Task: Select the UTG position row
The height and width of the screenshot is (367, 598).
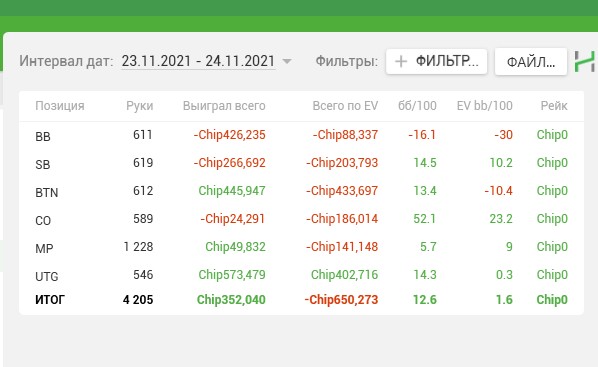Action: coord(301,275)
